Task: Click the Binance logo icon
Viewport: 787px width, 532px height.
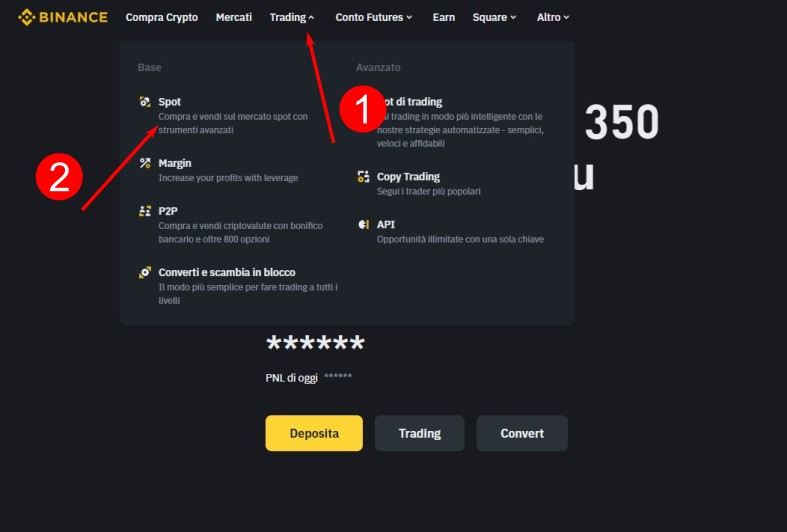Action: pyautogui.click(x=26, y=17)
